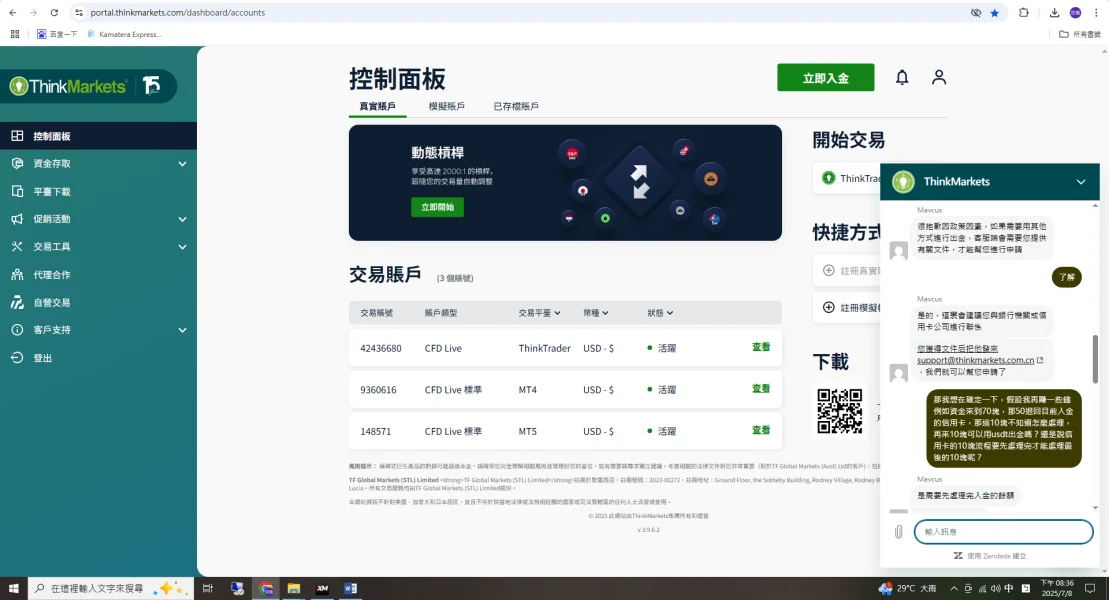The width and height of the screenshot is (1109, 600).
Task: Click the 平臺下載 download icon
Action: pos(17,191)
